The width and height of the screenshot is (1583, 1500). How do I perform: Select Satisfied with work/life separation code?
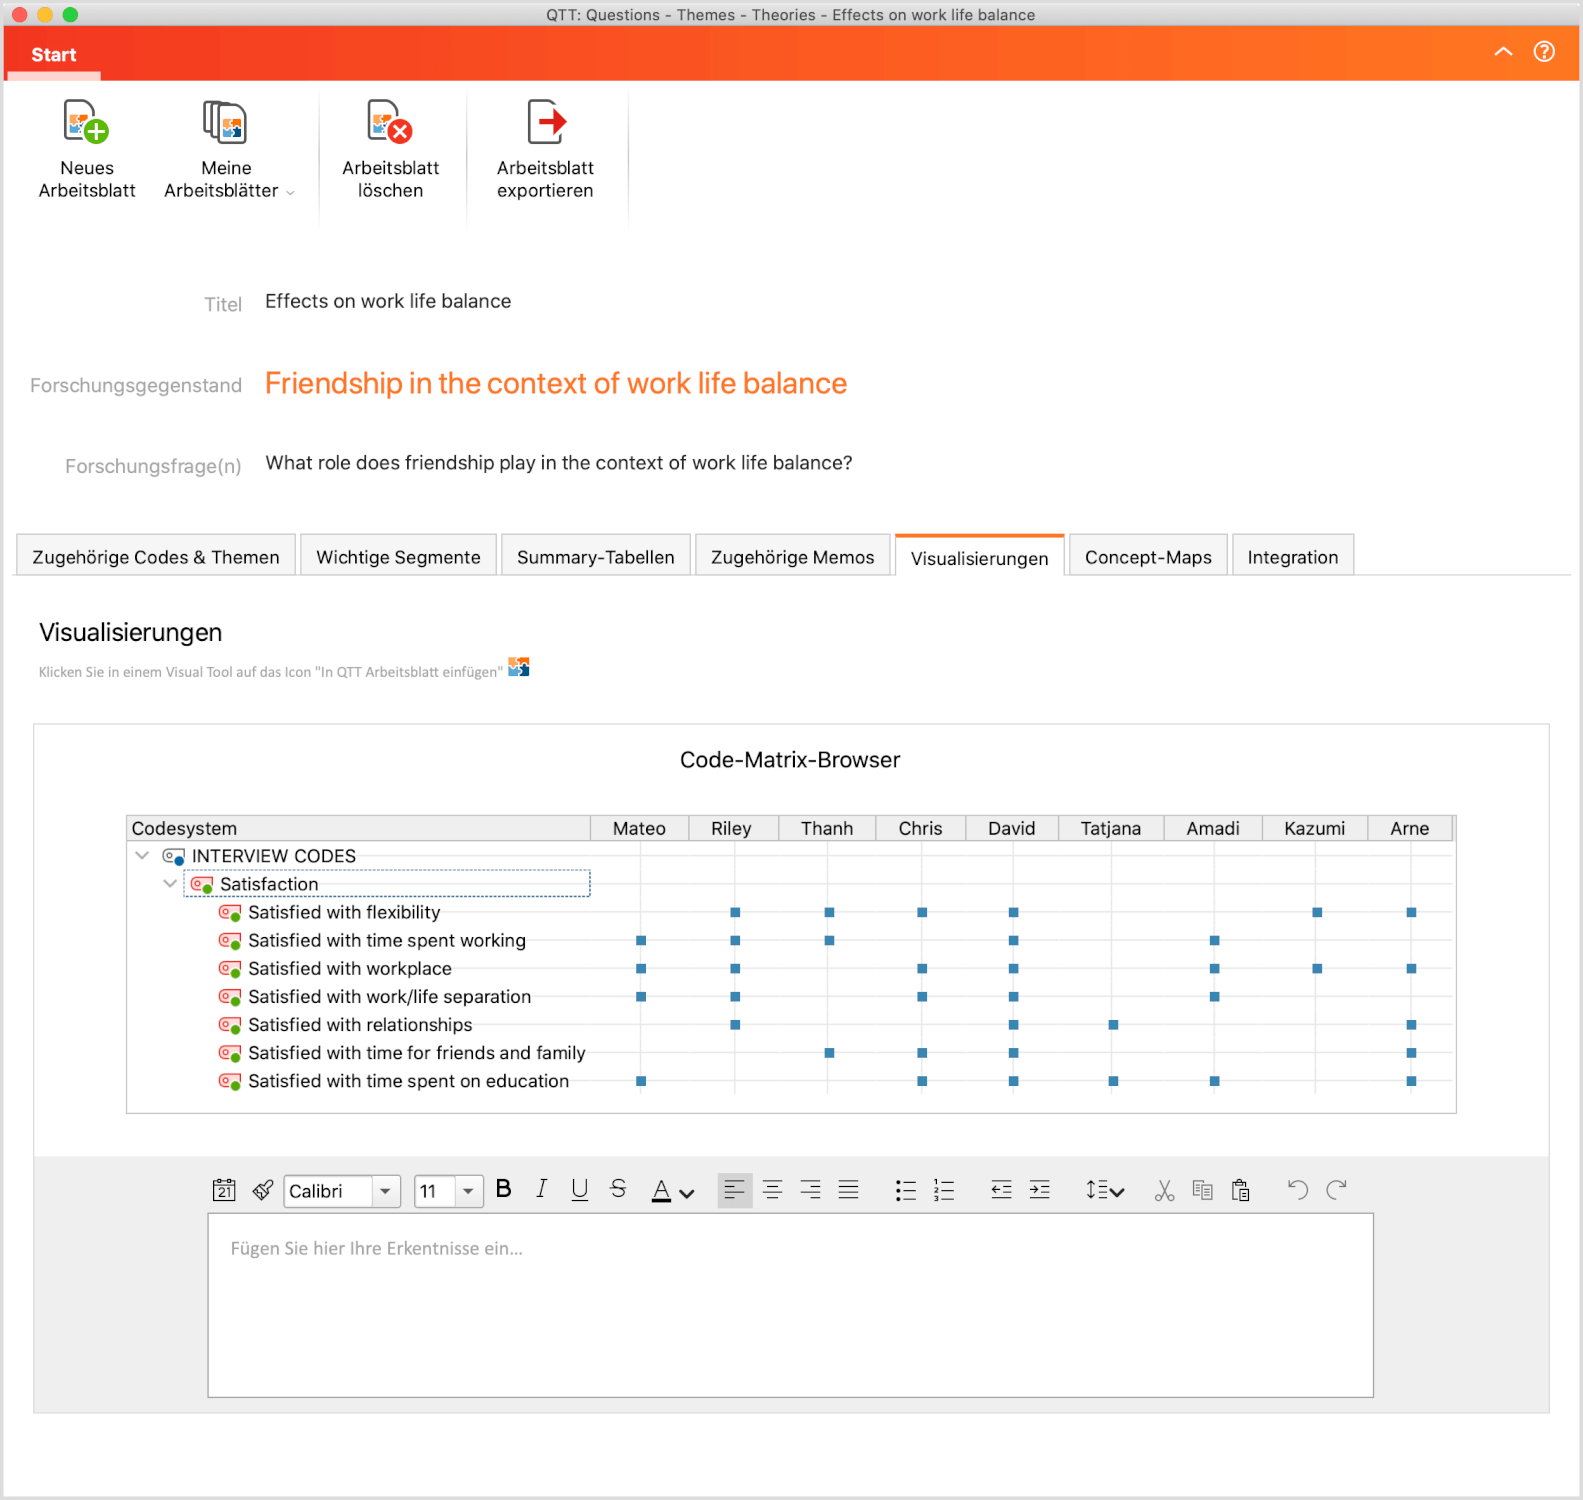pyautogui.click(x=390, y=996)
